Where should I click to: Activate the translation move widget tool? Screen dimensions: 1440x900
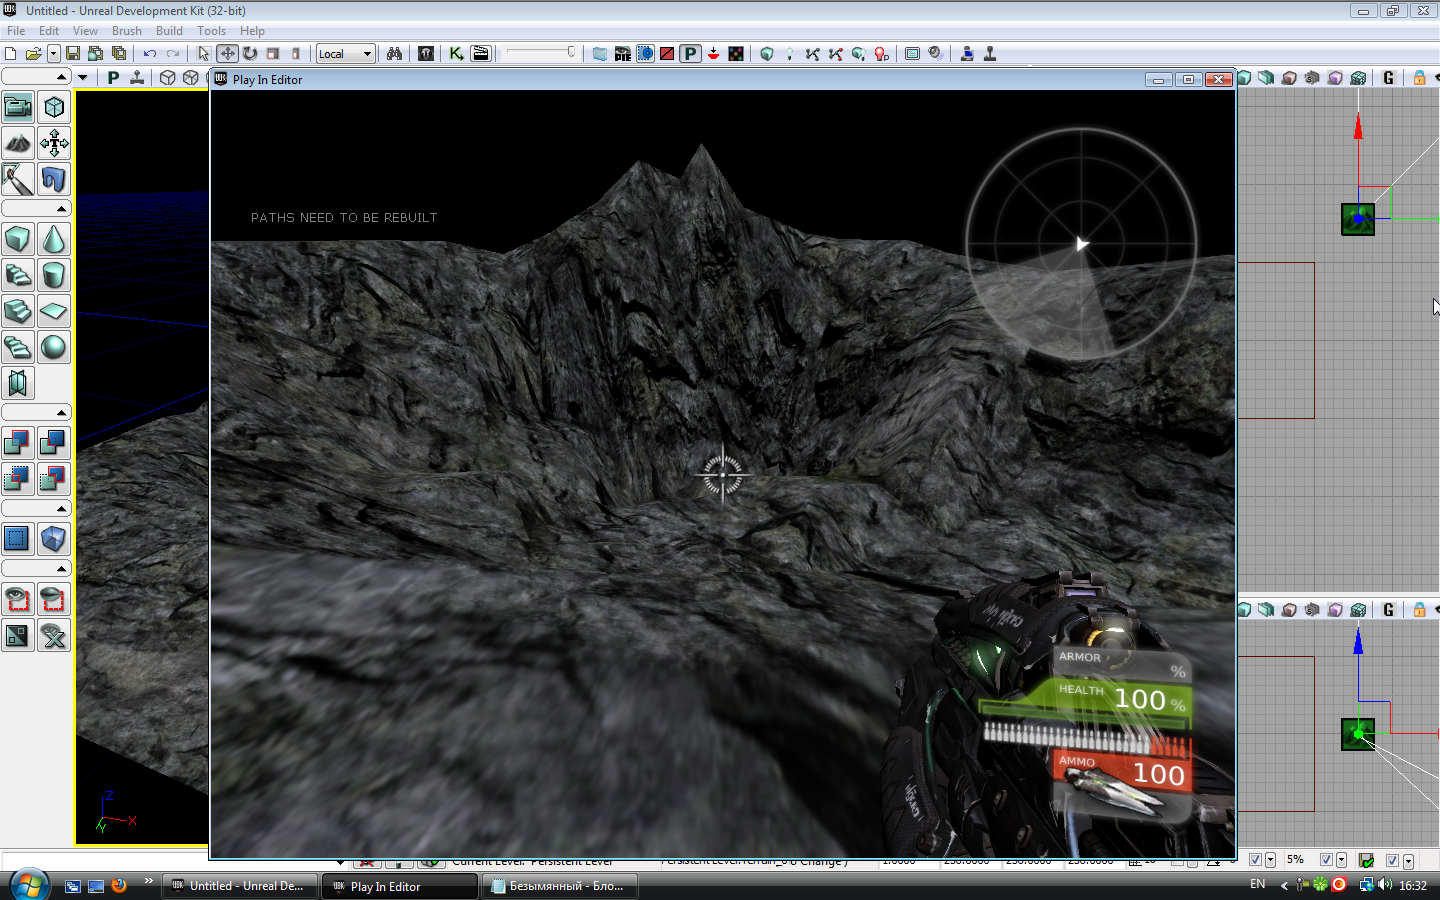228,54
